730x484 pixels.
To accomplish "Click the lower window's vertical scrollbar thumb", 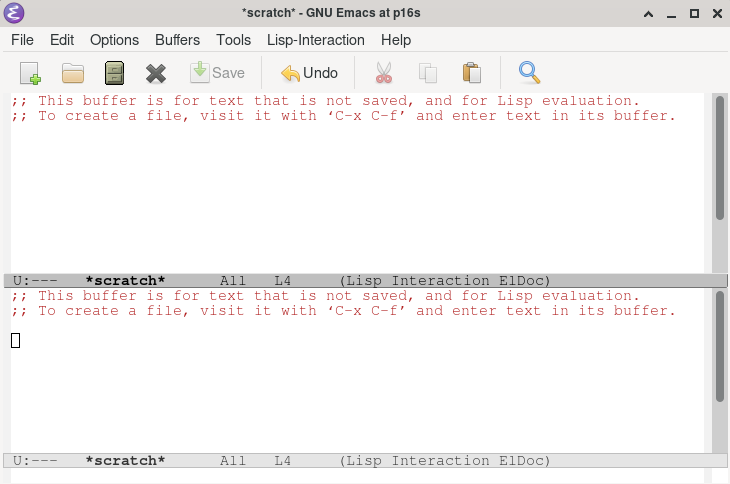I will (720, 346).
